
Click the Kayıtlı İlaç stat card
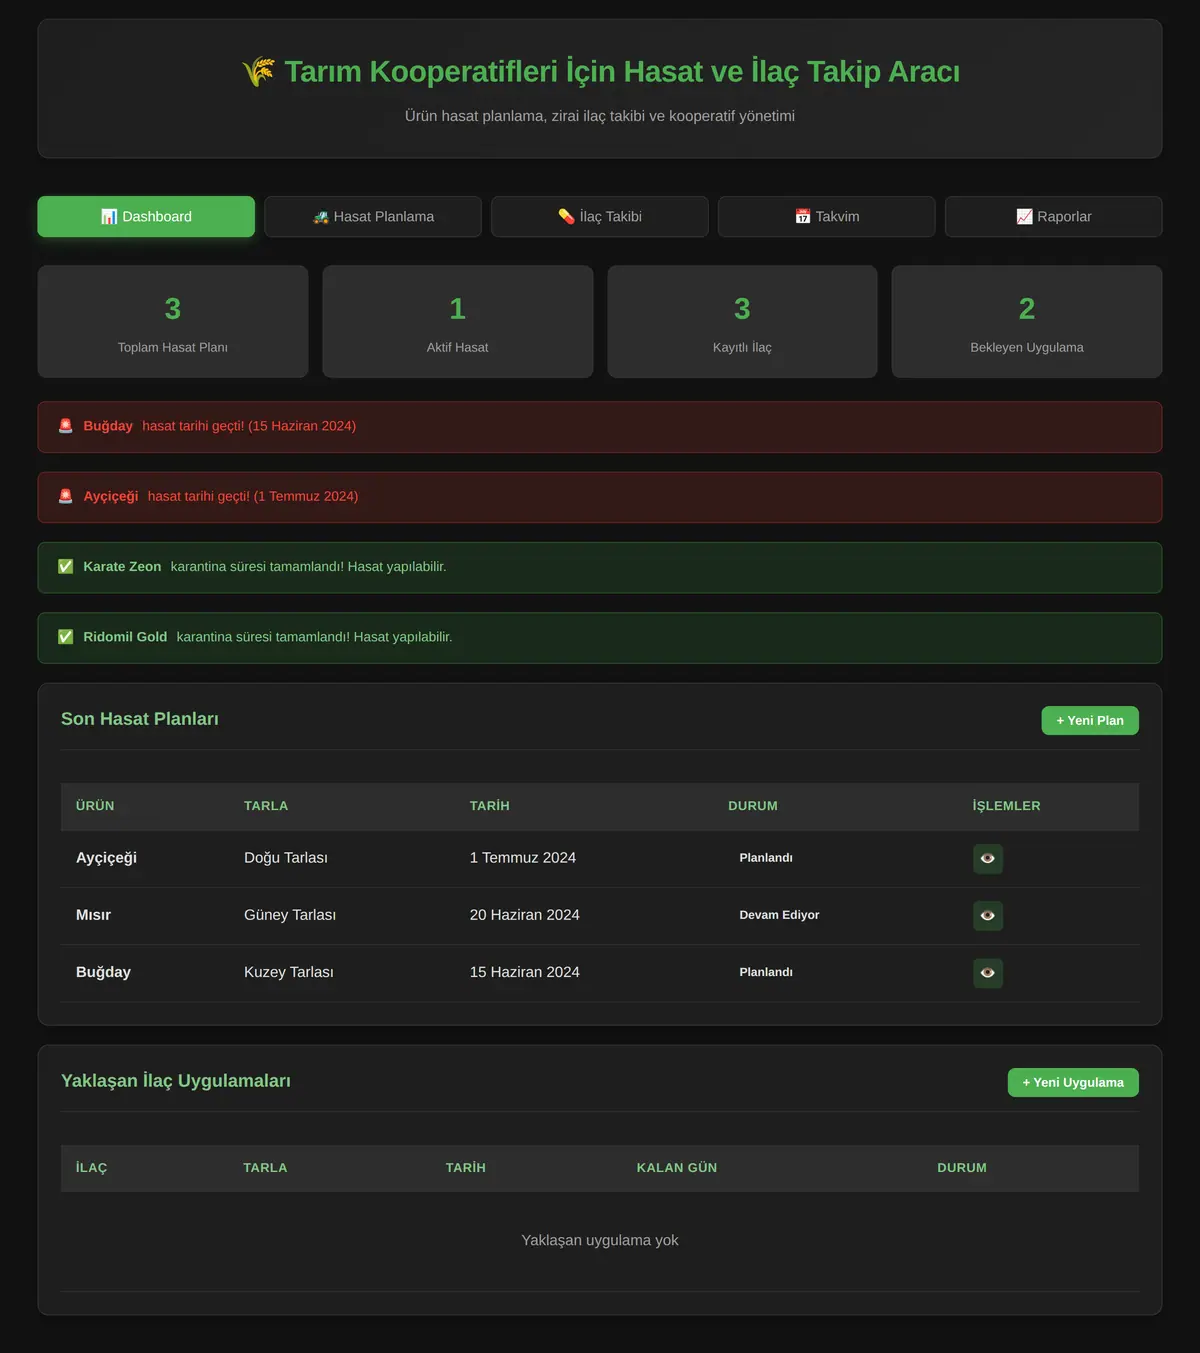(x=742, y=322)
